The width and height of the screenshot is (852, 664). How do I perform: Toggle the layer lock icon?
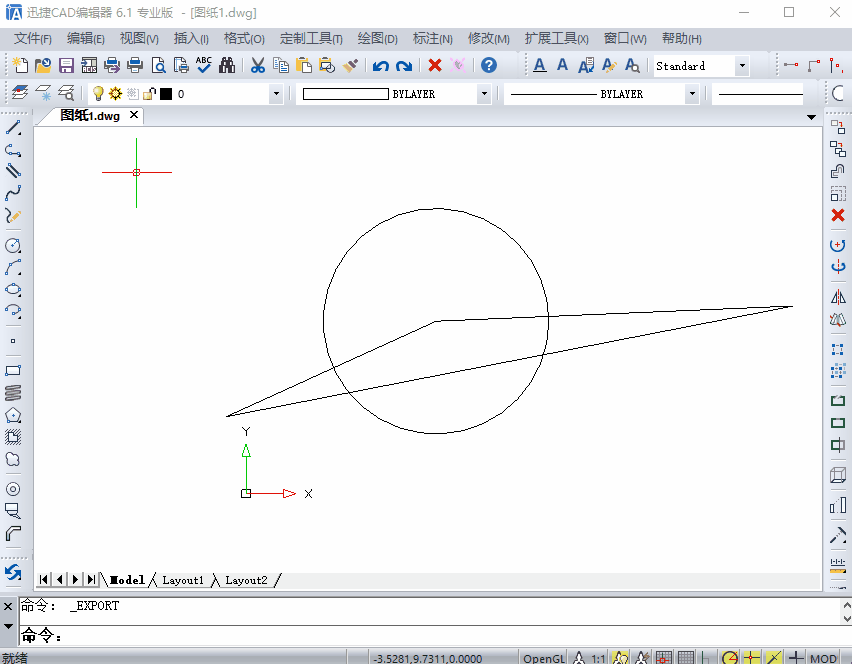[149, 94]
